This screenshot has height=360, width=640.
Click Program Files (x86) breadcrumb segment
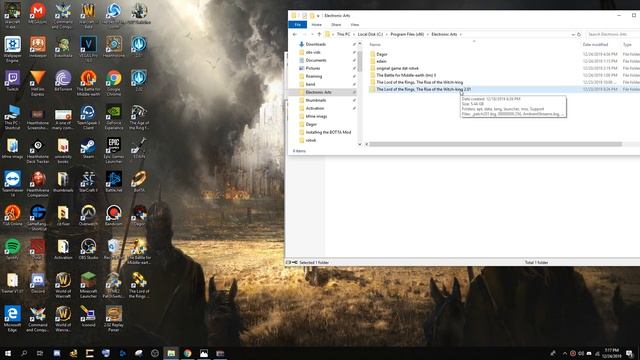(407, 34)
